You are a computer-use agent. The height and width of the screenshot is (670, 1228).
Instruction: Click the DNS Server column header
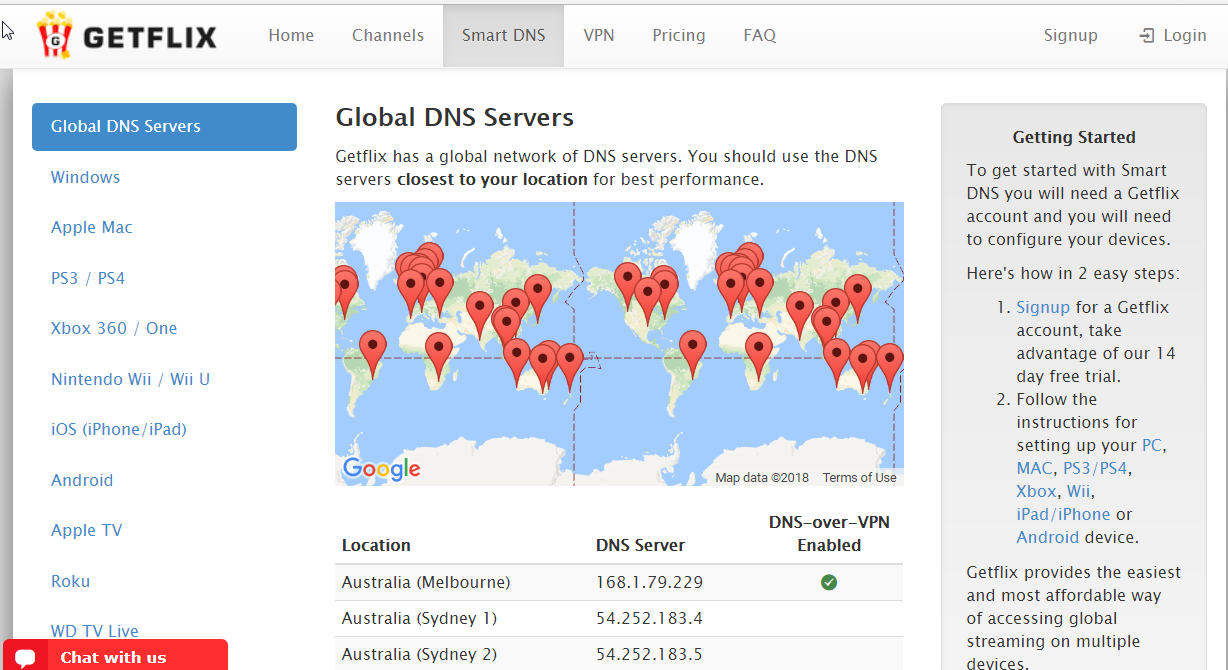pos(640,545)
